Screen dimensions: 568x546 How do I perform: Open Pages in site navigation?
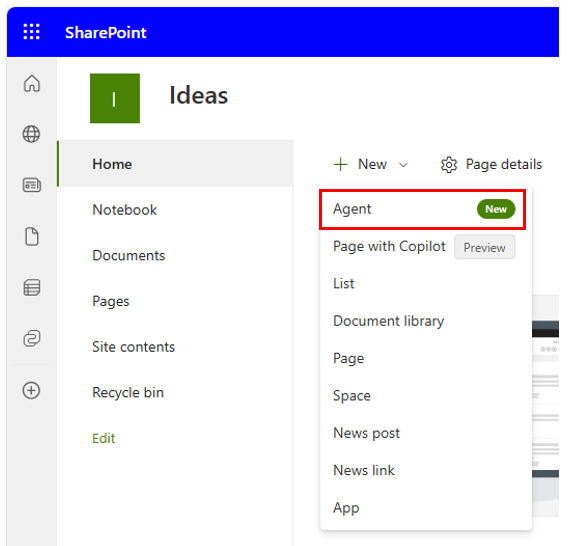coord(111,301)
